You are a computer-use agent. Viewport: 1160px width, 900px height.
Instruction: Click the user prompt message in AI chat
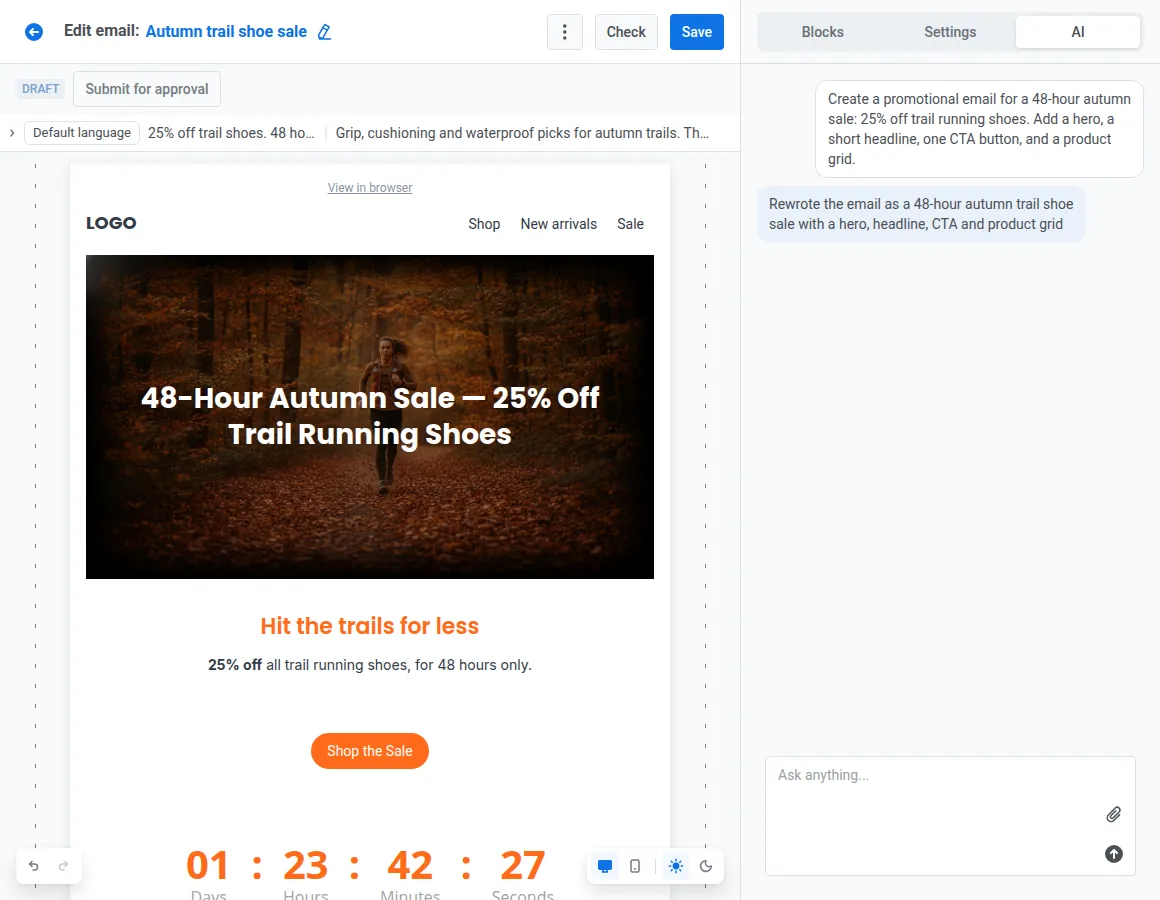(x=979, y=129)
